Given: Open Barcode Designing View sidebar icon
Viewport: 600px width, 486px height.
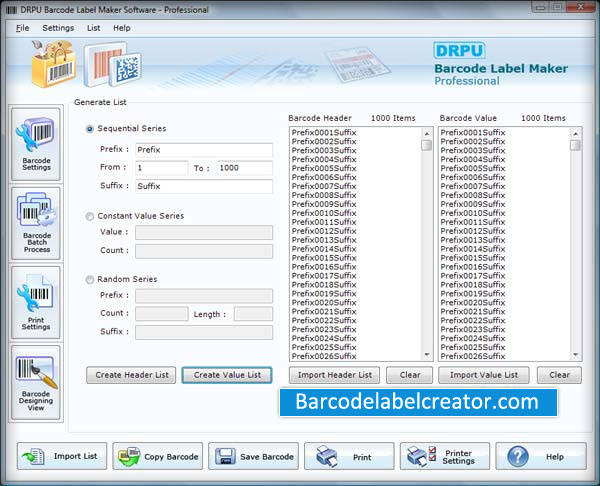Looking at the screenshot, I should click(36, 382).
